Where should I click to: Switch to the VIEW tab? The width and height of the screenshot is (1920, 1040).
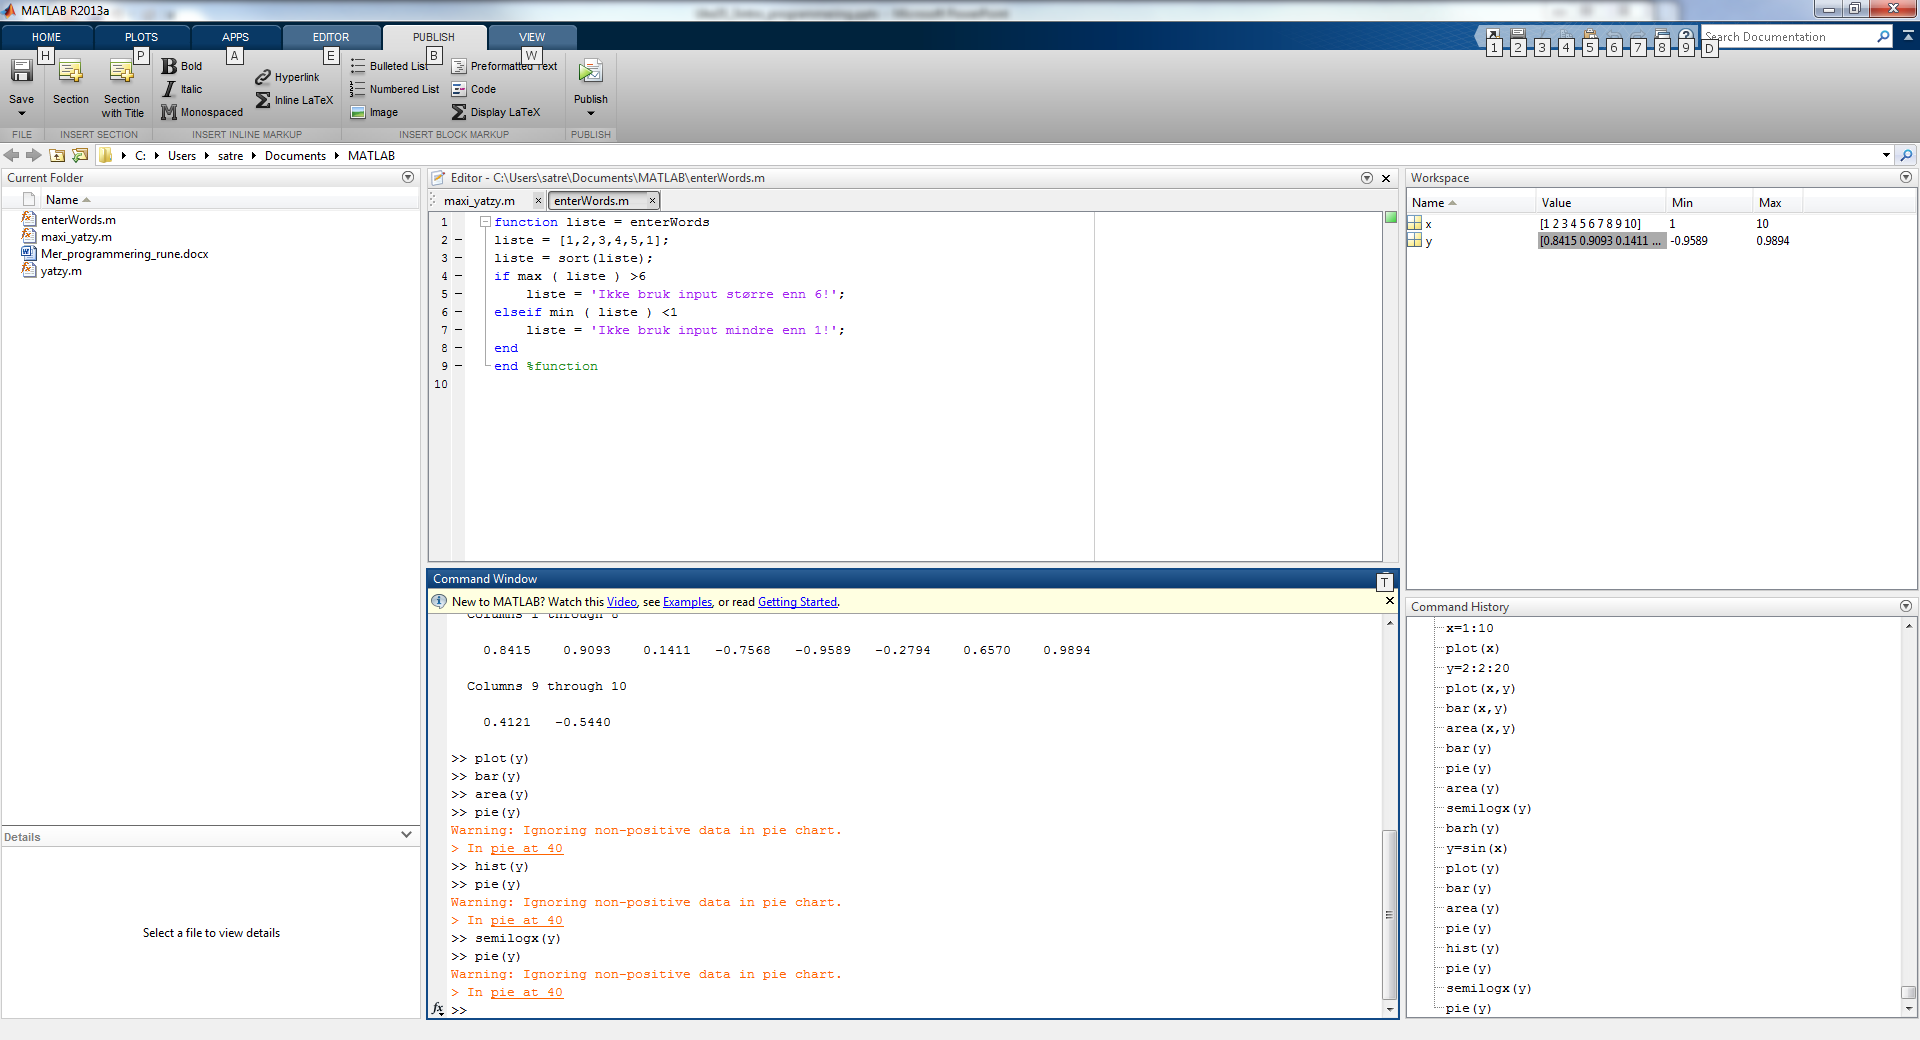tap(532, 37)
